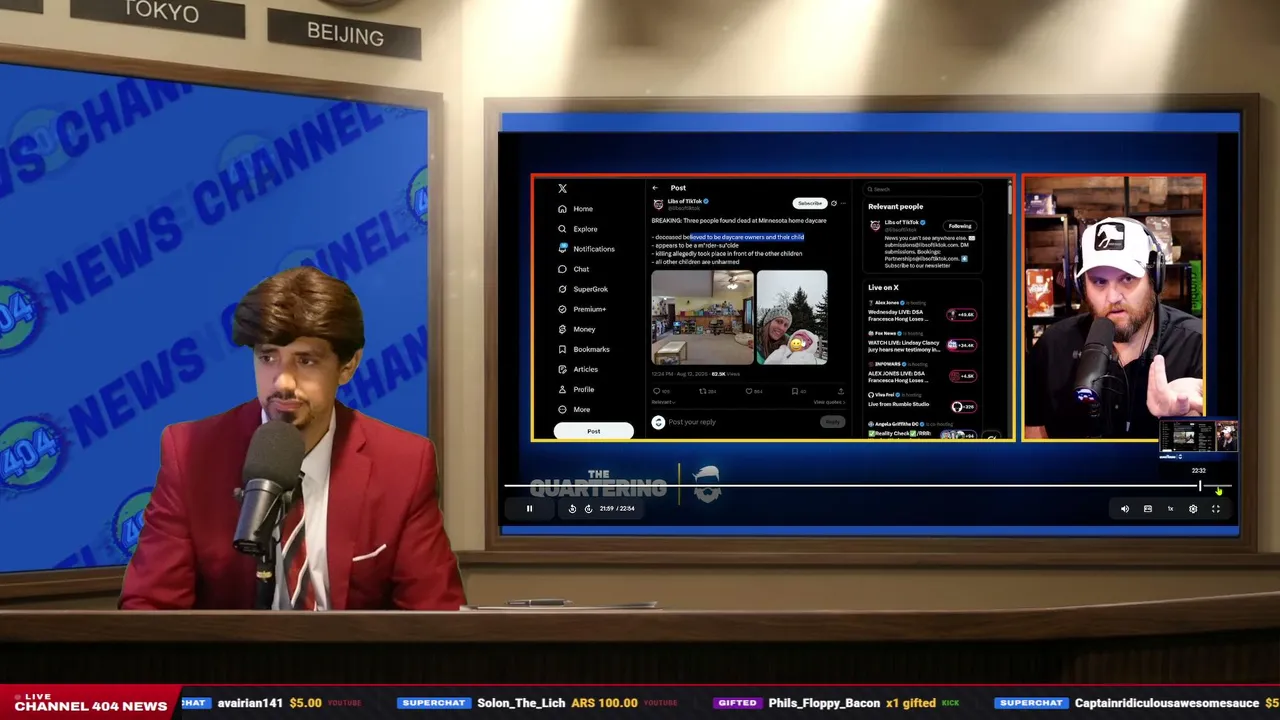The width and height of the screenshot is (1280, 720).
Task: Click the View quotes link
Action: 829,402
